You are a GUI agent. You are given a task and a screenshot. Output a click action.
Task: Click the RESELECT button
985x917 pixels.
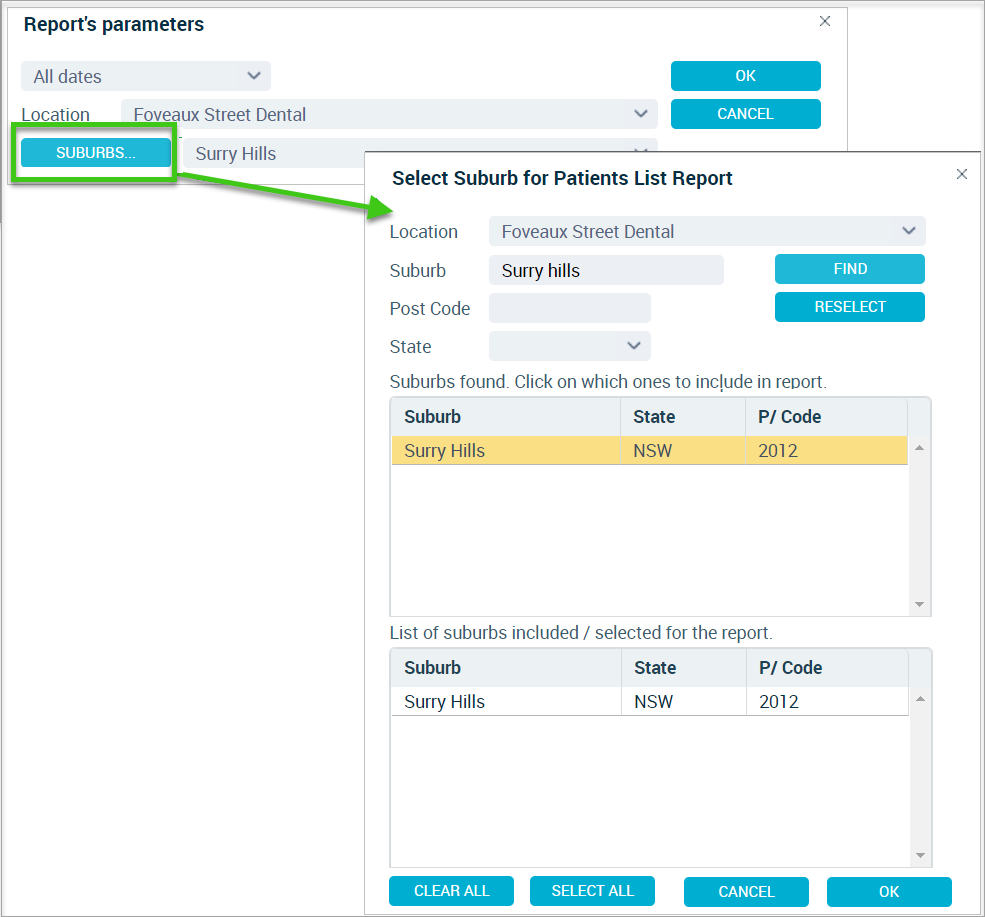coord(849,307)
